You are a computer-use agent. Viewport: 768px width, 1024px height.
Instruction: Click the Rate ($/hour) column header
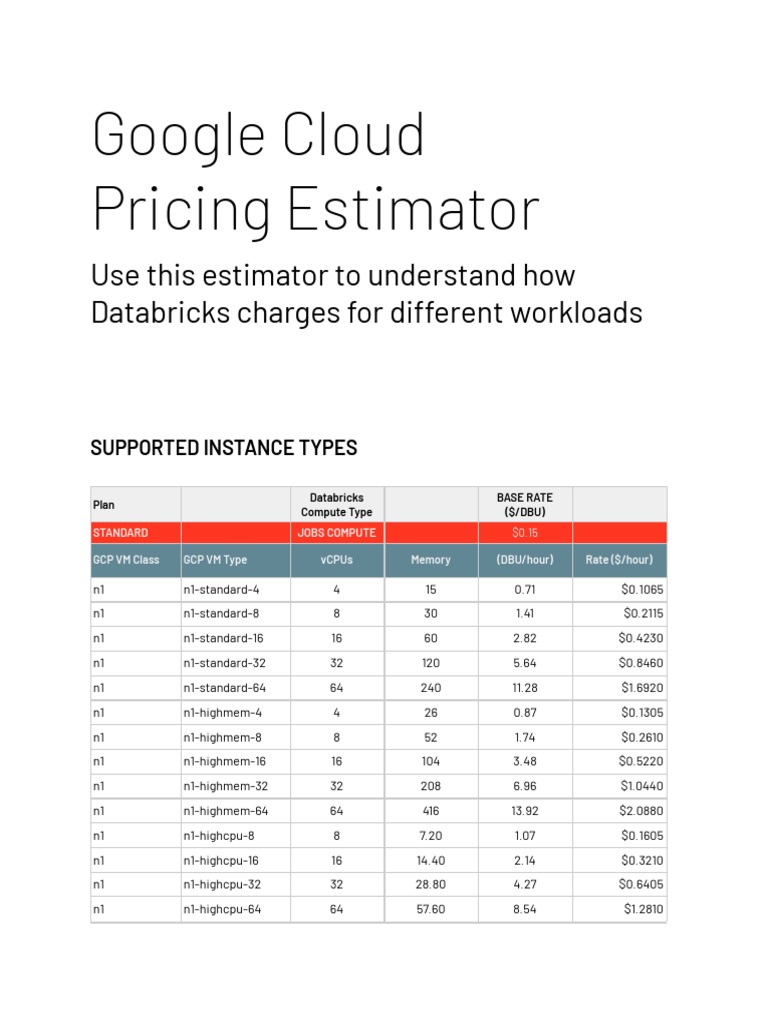click(x=619, y=560)
